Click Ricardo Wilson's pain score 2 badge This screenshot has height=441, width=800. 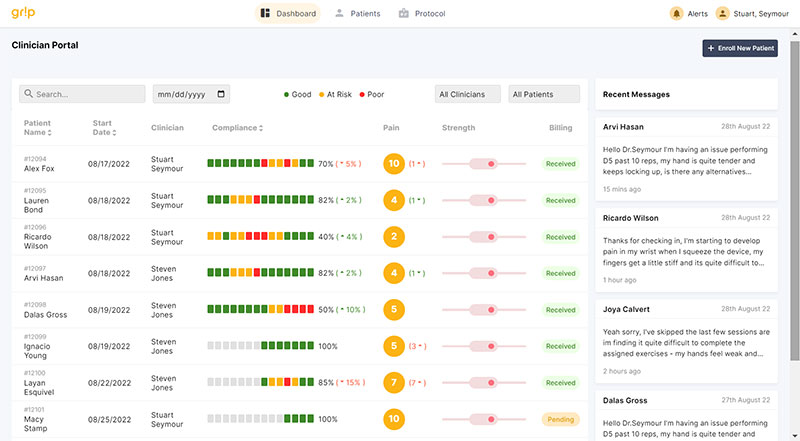click(394, 237)
